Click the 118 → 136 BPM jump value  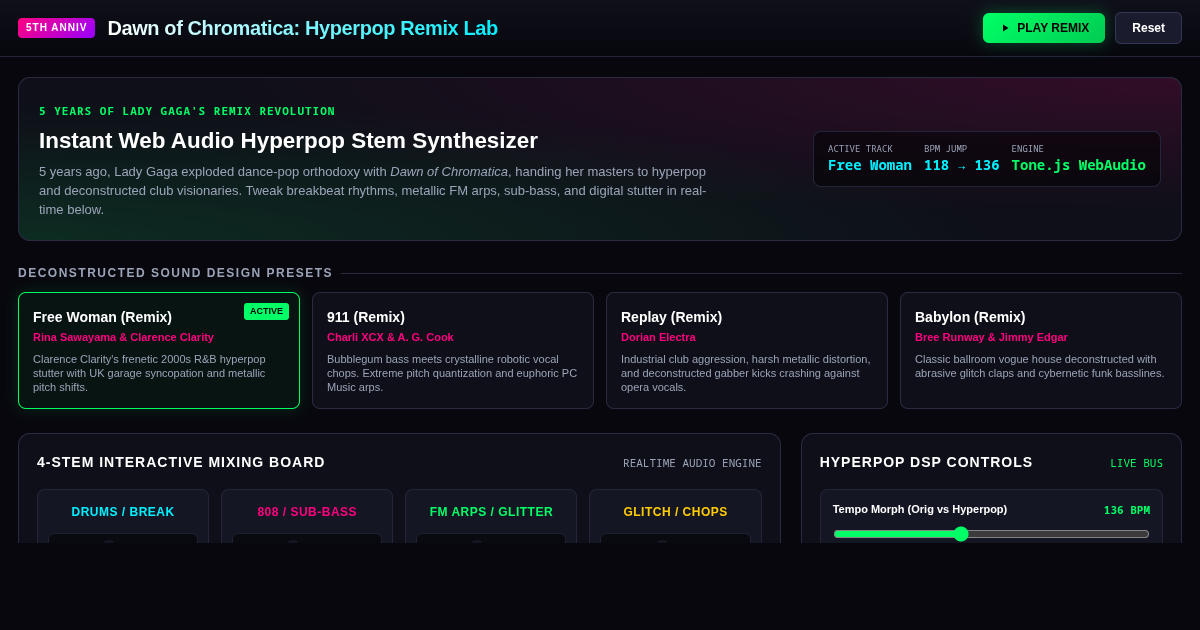[961, 165]
